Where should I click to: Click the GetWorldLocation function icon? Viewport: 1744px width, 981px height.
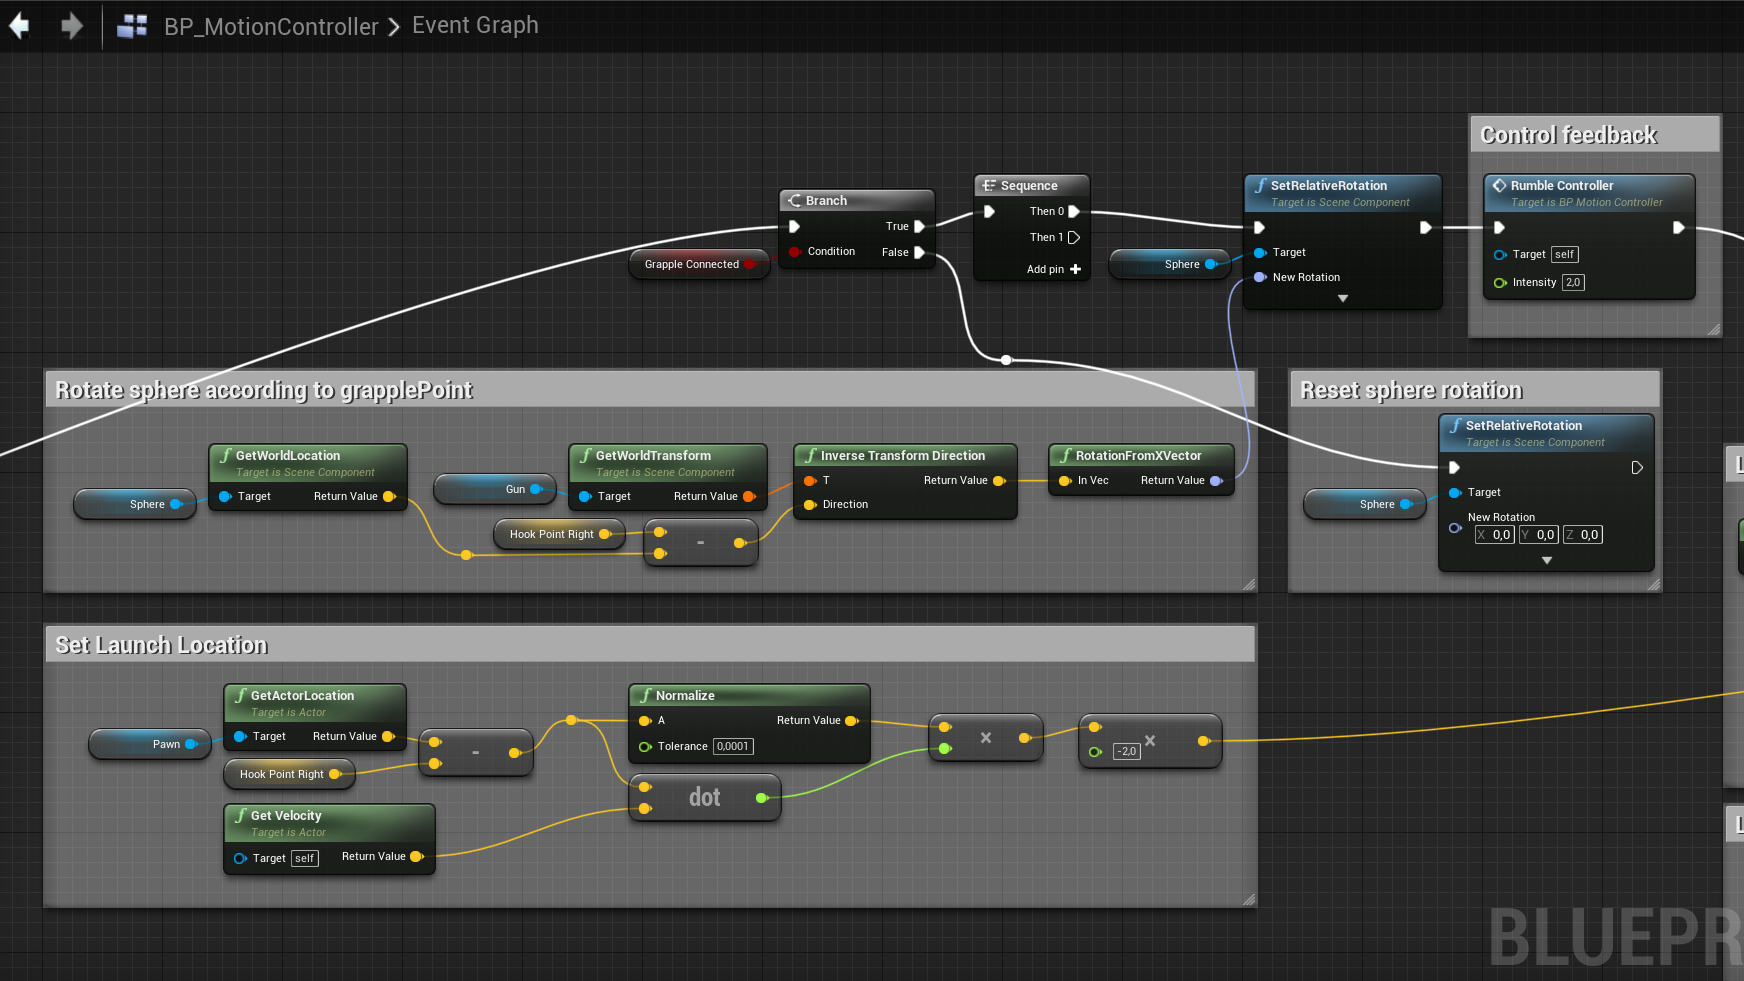[224, 455]
